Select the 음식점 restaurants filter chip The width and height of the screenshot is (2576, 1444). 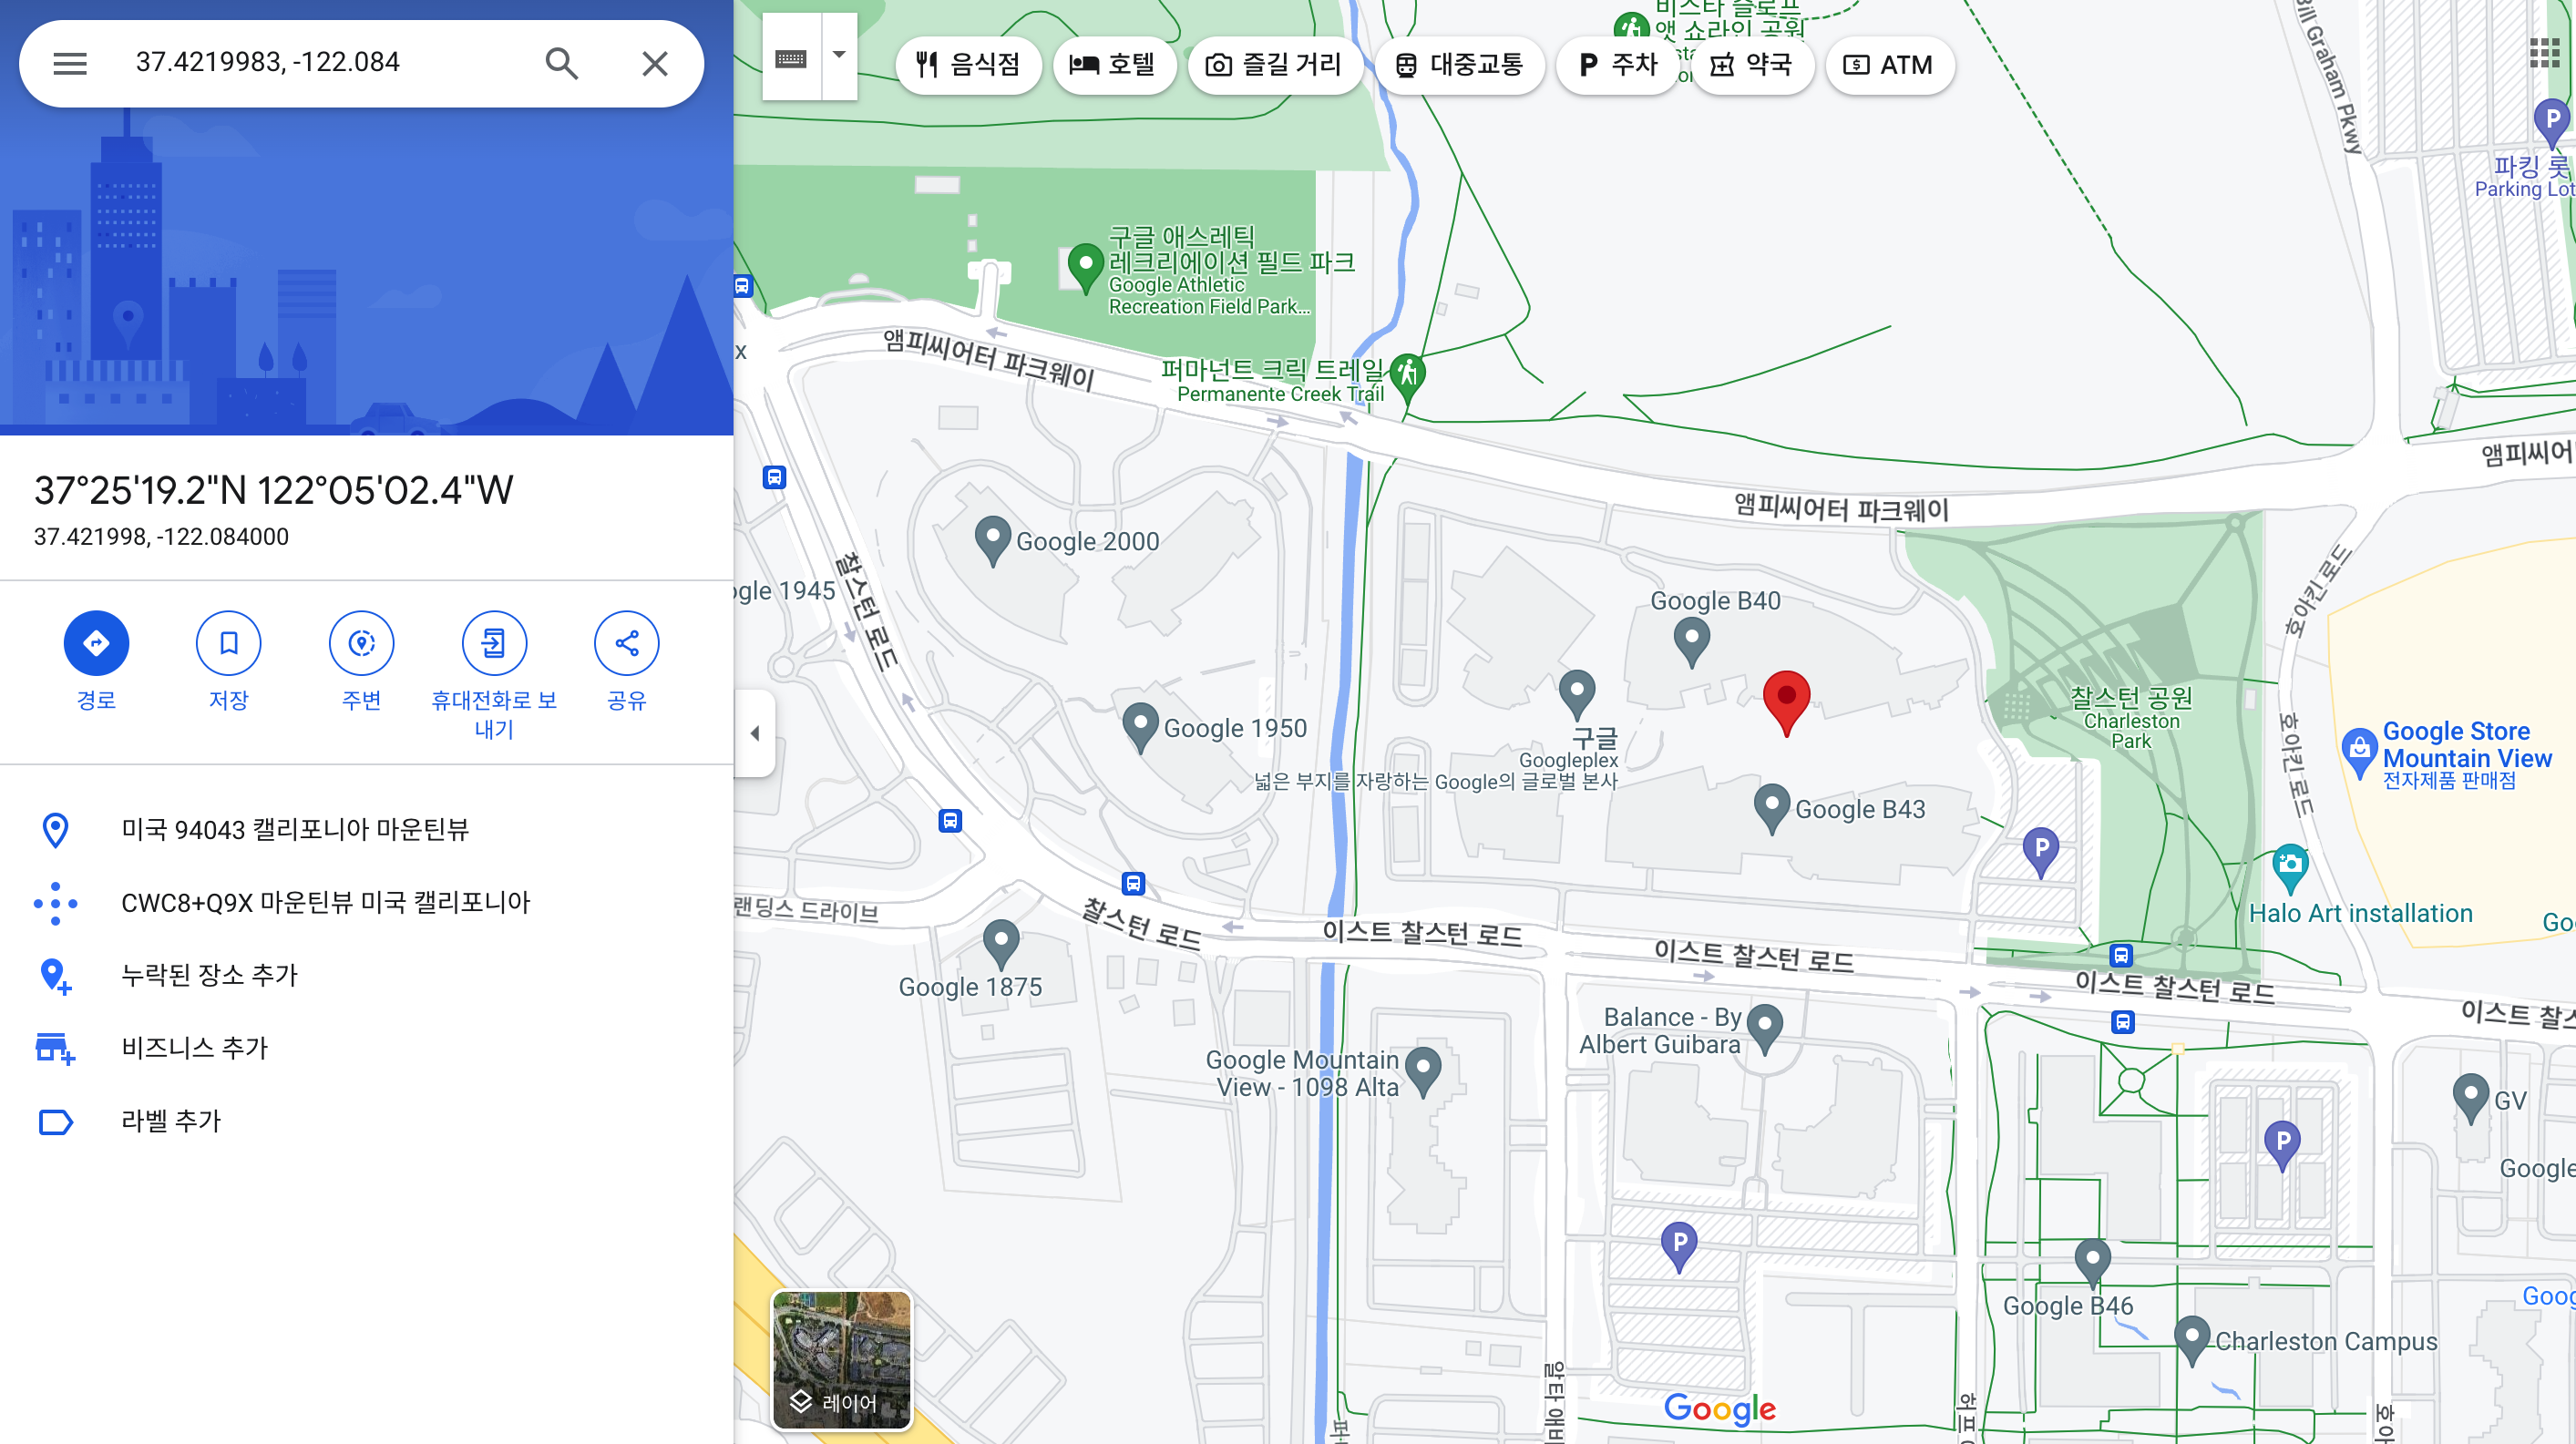coord(968,65)
